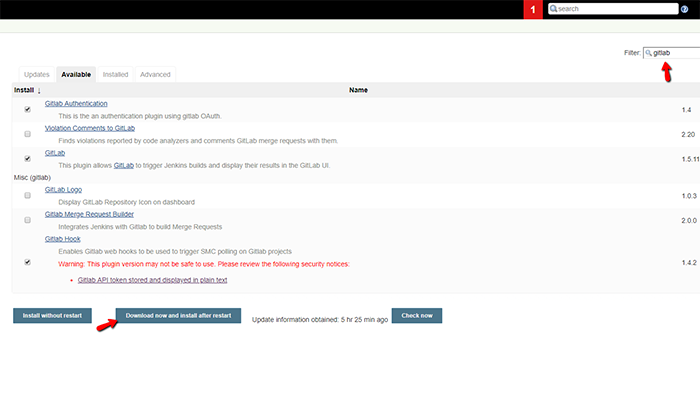Check the Violation Comments to GitLab checkbox
This screenshot has height=394, width=700.
[28, 134]
